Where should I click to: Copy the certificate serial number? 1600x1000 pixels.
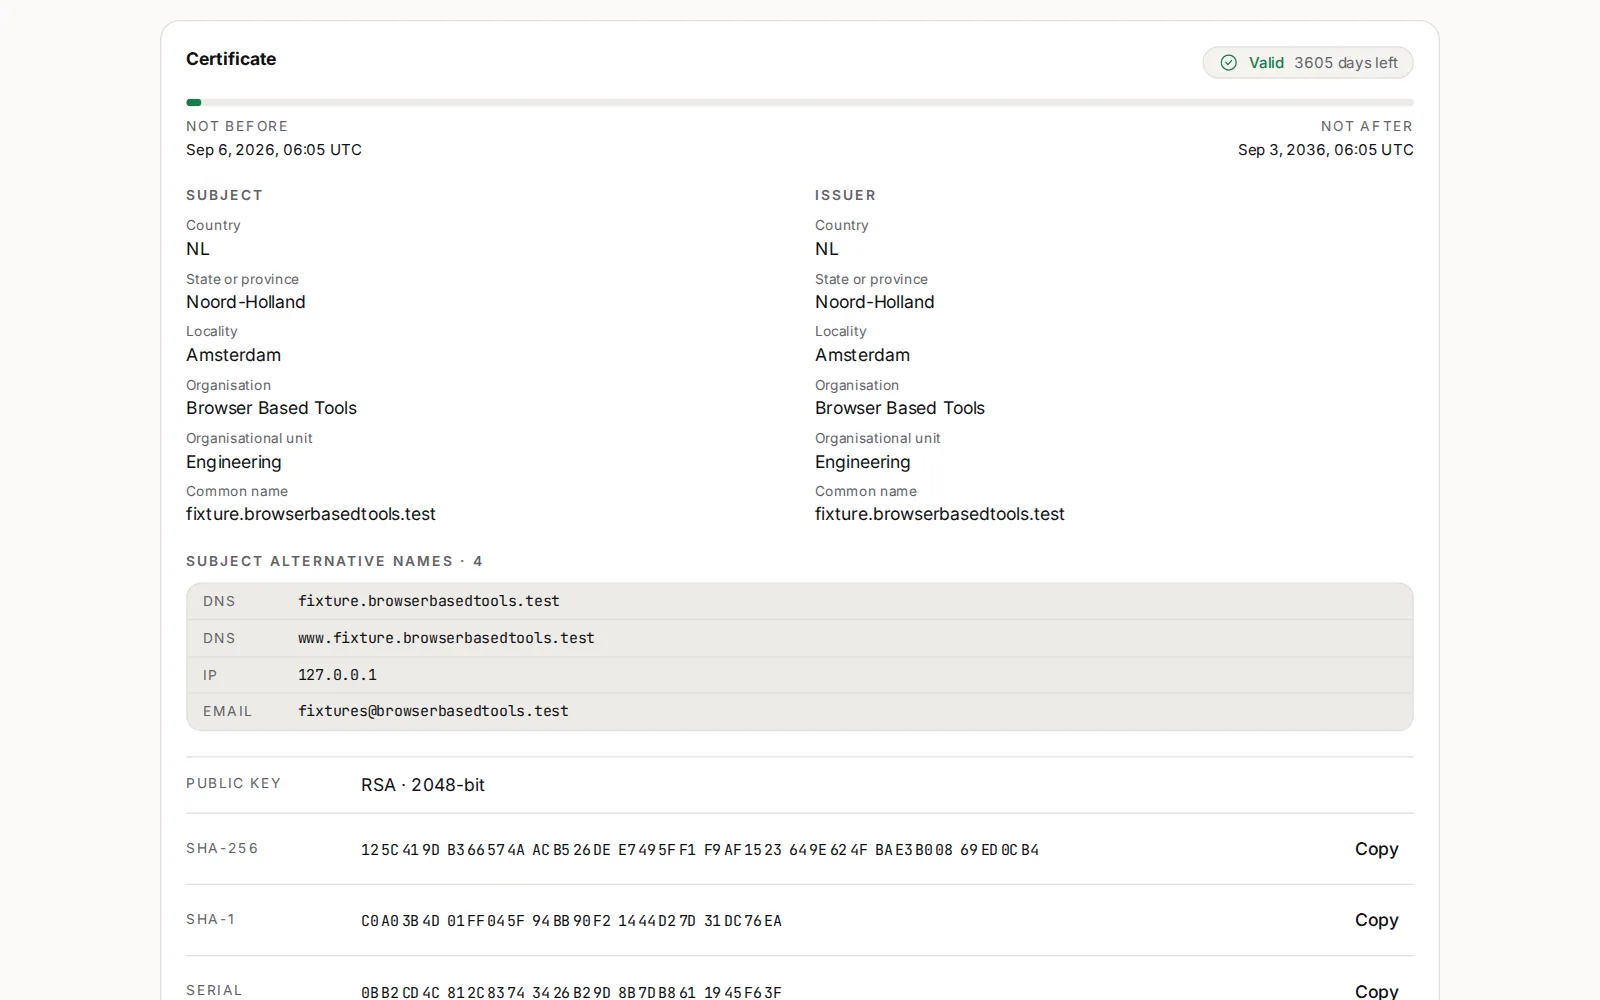tap(1376, 991)
